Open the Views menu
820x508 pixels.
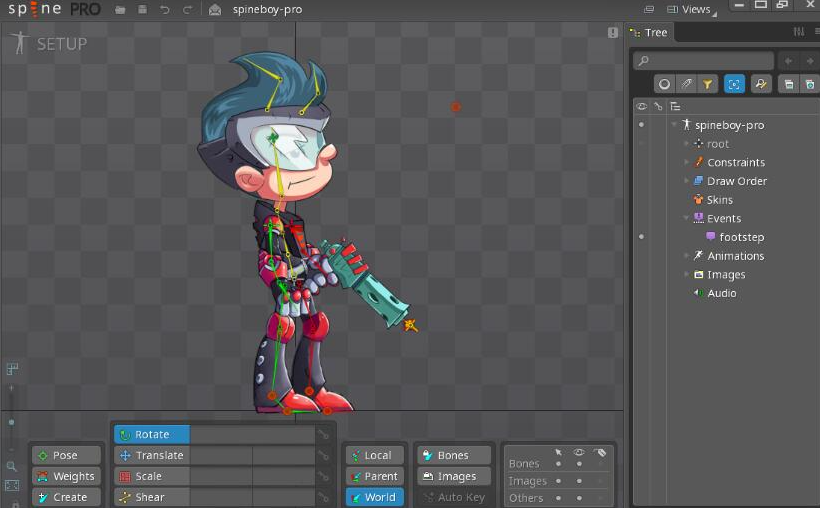(x=695, y=10)
